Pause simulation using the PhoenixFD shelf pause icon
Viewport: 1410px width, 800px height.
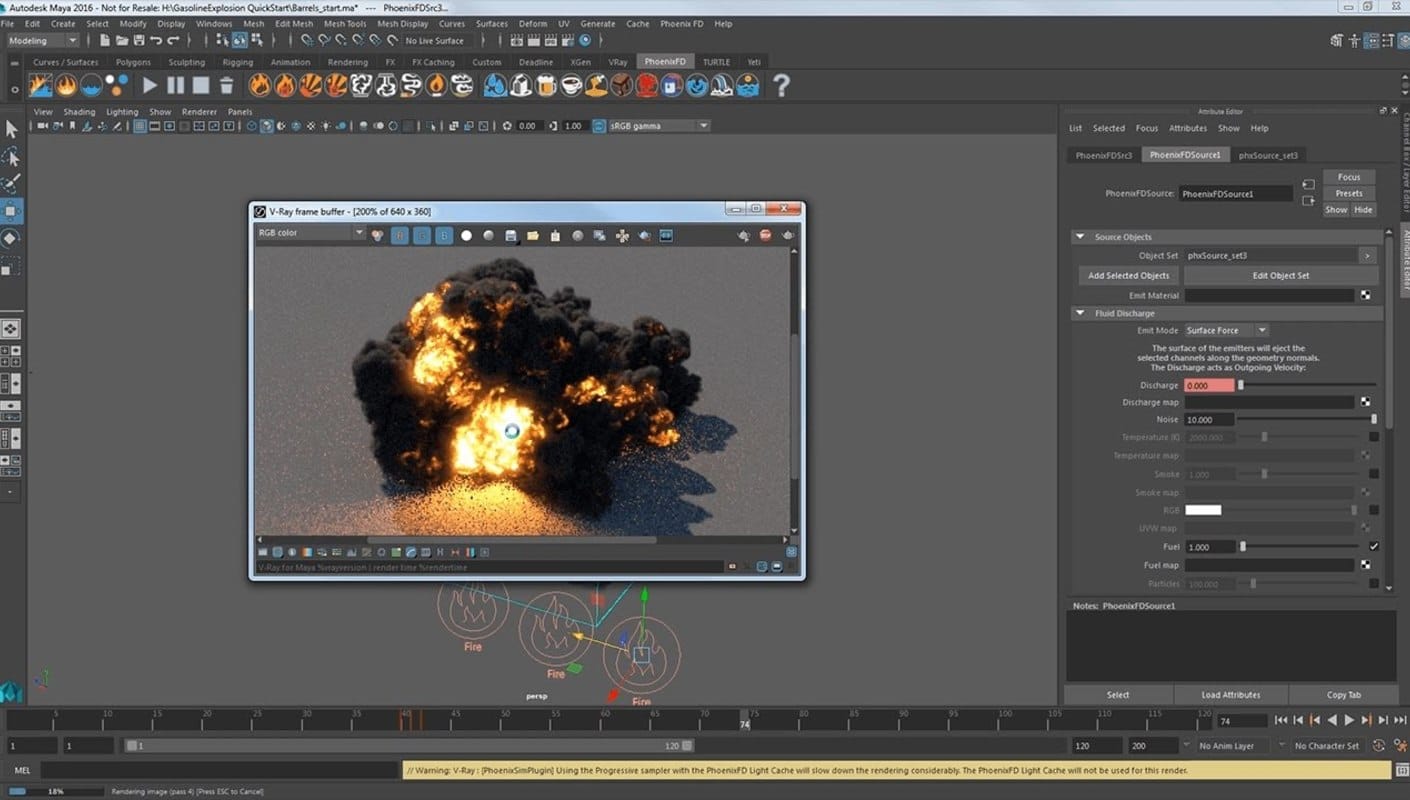176,86
